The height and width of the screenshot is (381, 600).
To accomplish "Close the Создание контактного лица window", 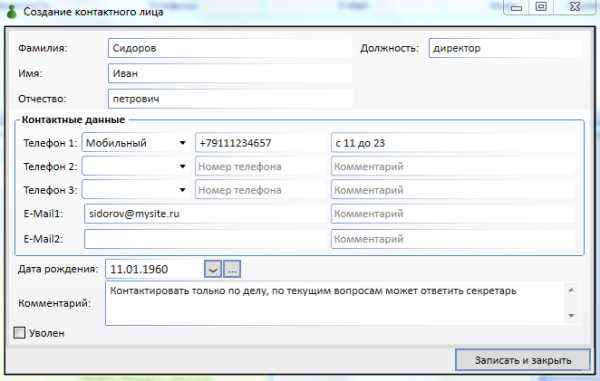I will pos(575,7).
